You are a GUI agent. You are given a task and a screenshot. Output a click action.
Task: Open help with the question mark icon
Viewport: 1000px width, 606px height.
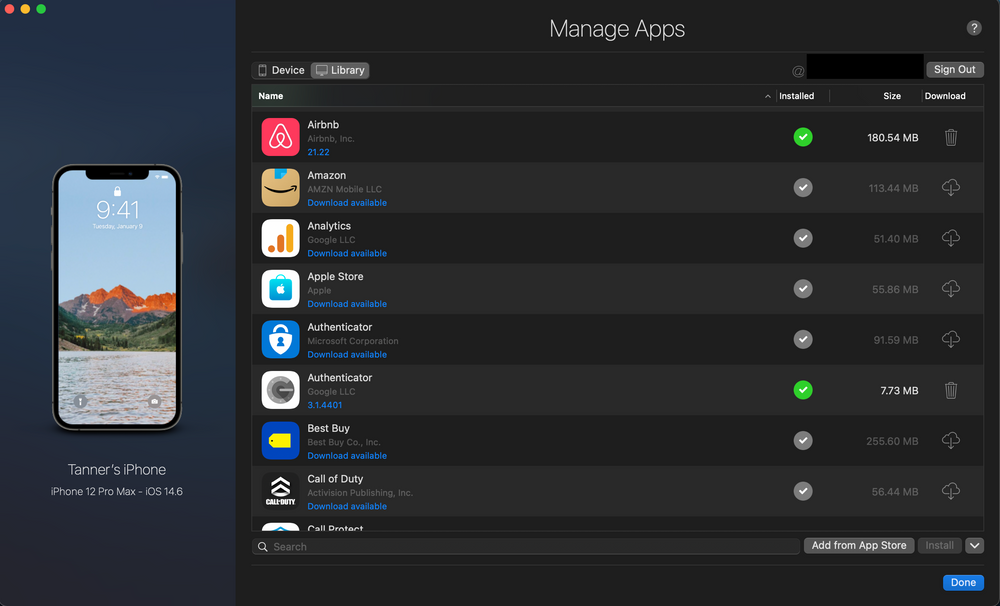(974, 27)
